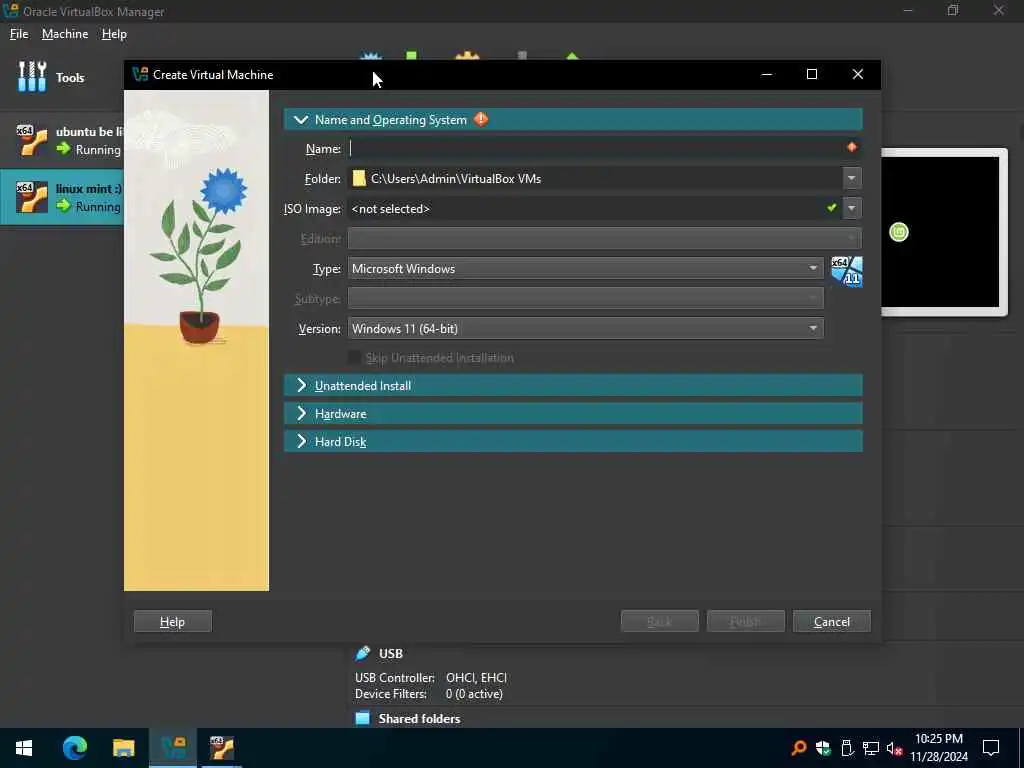Click the linux mint VM preview thumbnail
Screen dimensions: 1024x768
(x=940, y=232)
